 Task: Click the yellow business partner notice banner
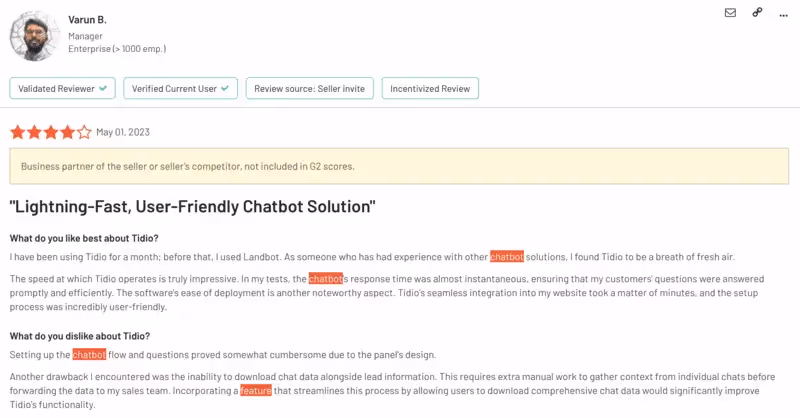coord(399,166)
